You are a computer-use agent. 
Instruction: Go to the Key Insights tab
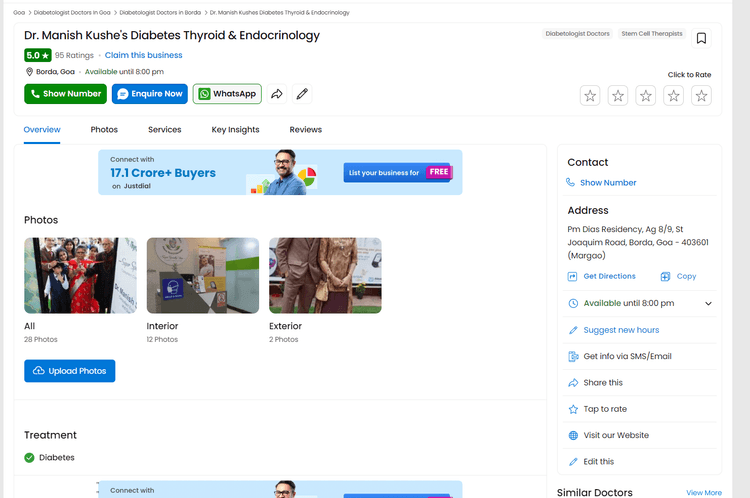(x=235, y=130)
